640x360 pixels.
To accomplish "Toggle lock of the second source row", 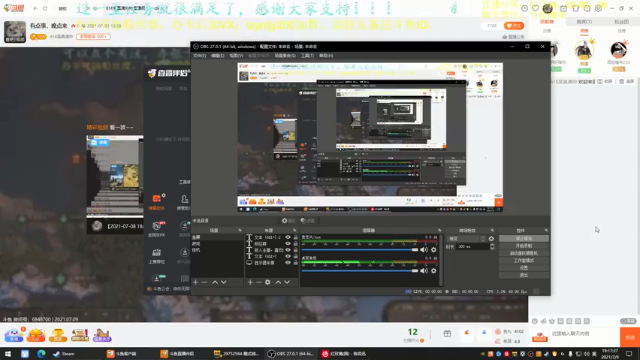I will [296, 244].
